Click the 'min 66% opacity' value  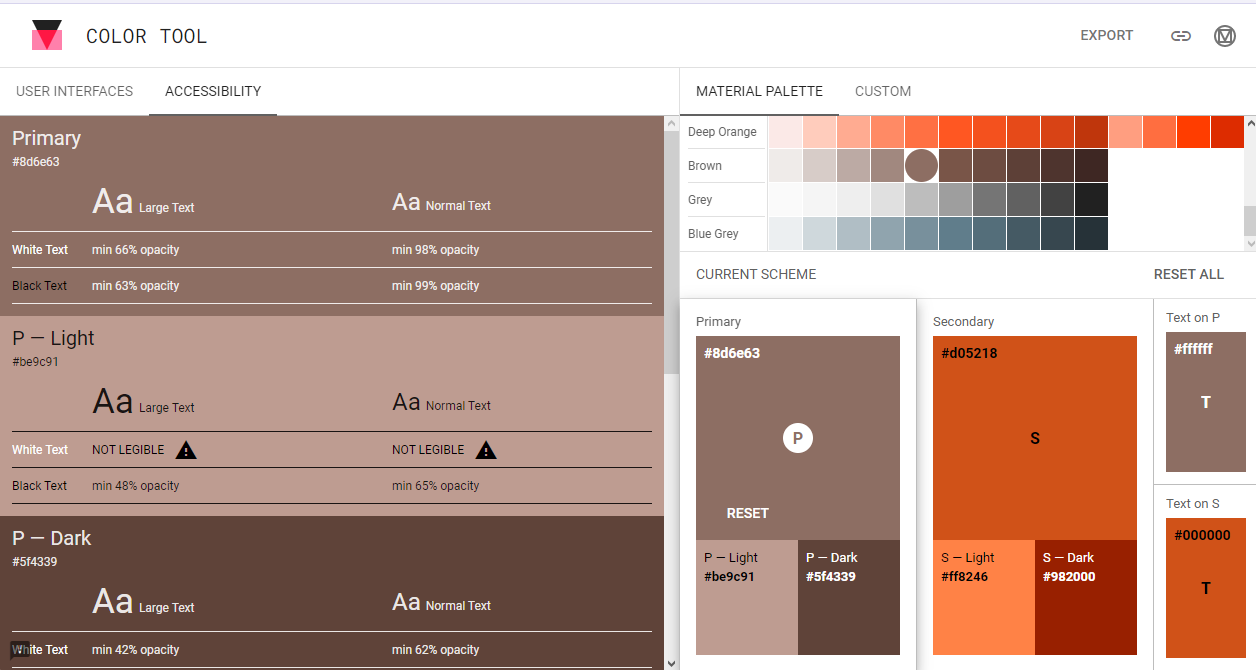point(136,250)
